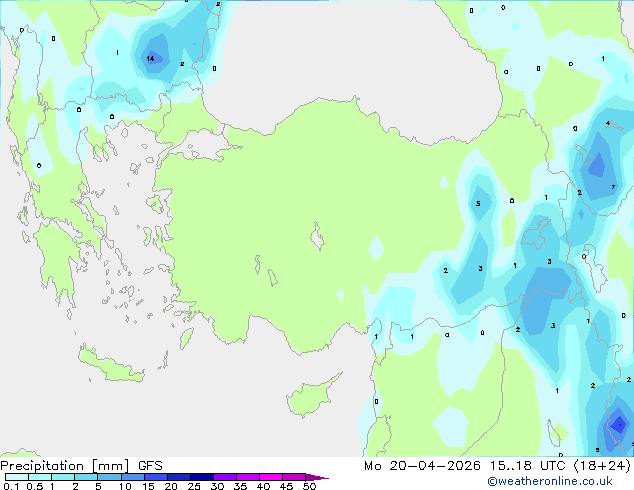Click the "Mo 20-04-2026 15..18 UTC (18+24)" timestamp
Viewport: 634px width, 490px height.
coord(497,466)
